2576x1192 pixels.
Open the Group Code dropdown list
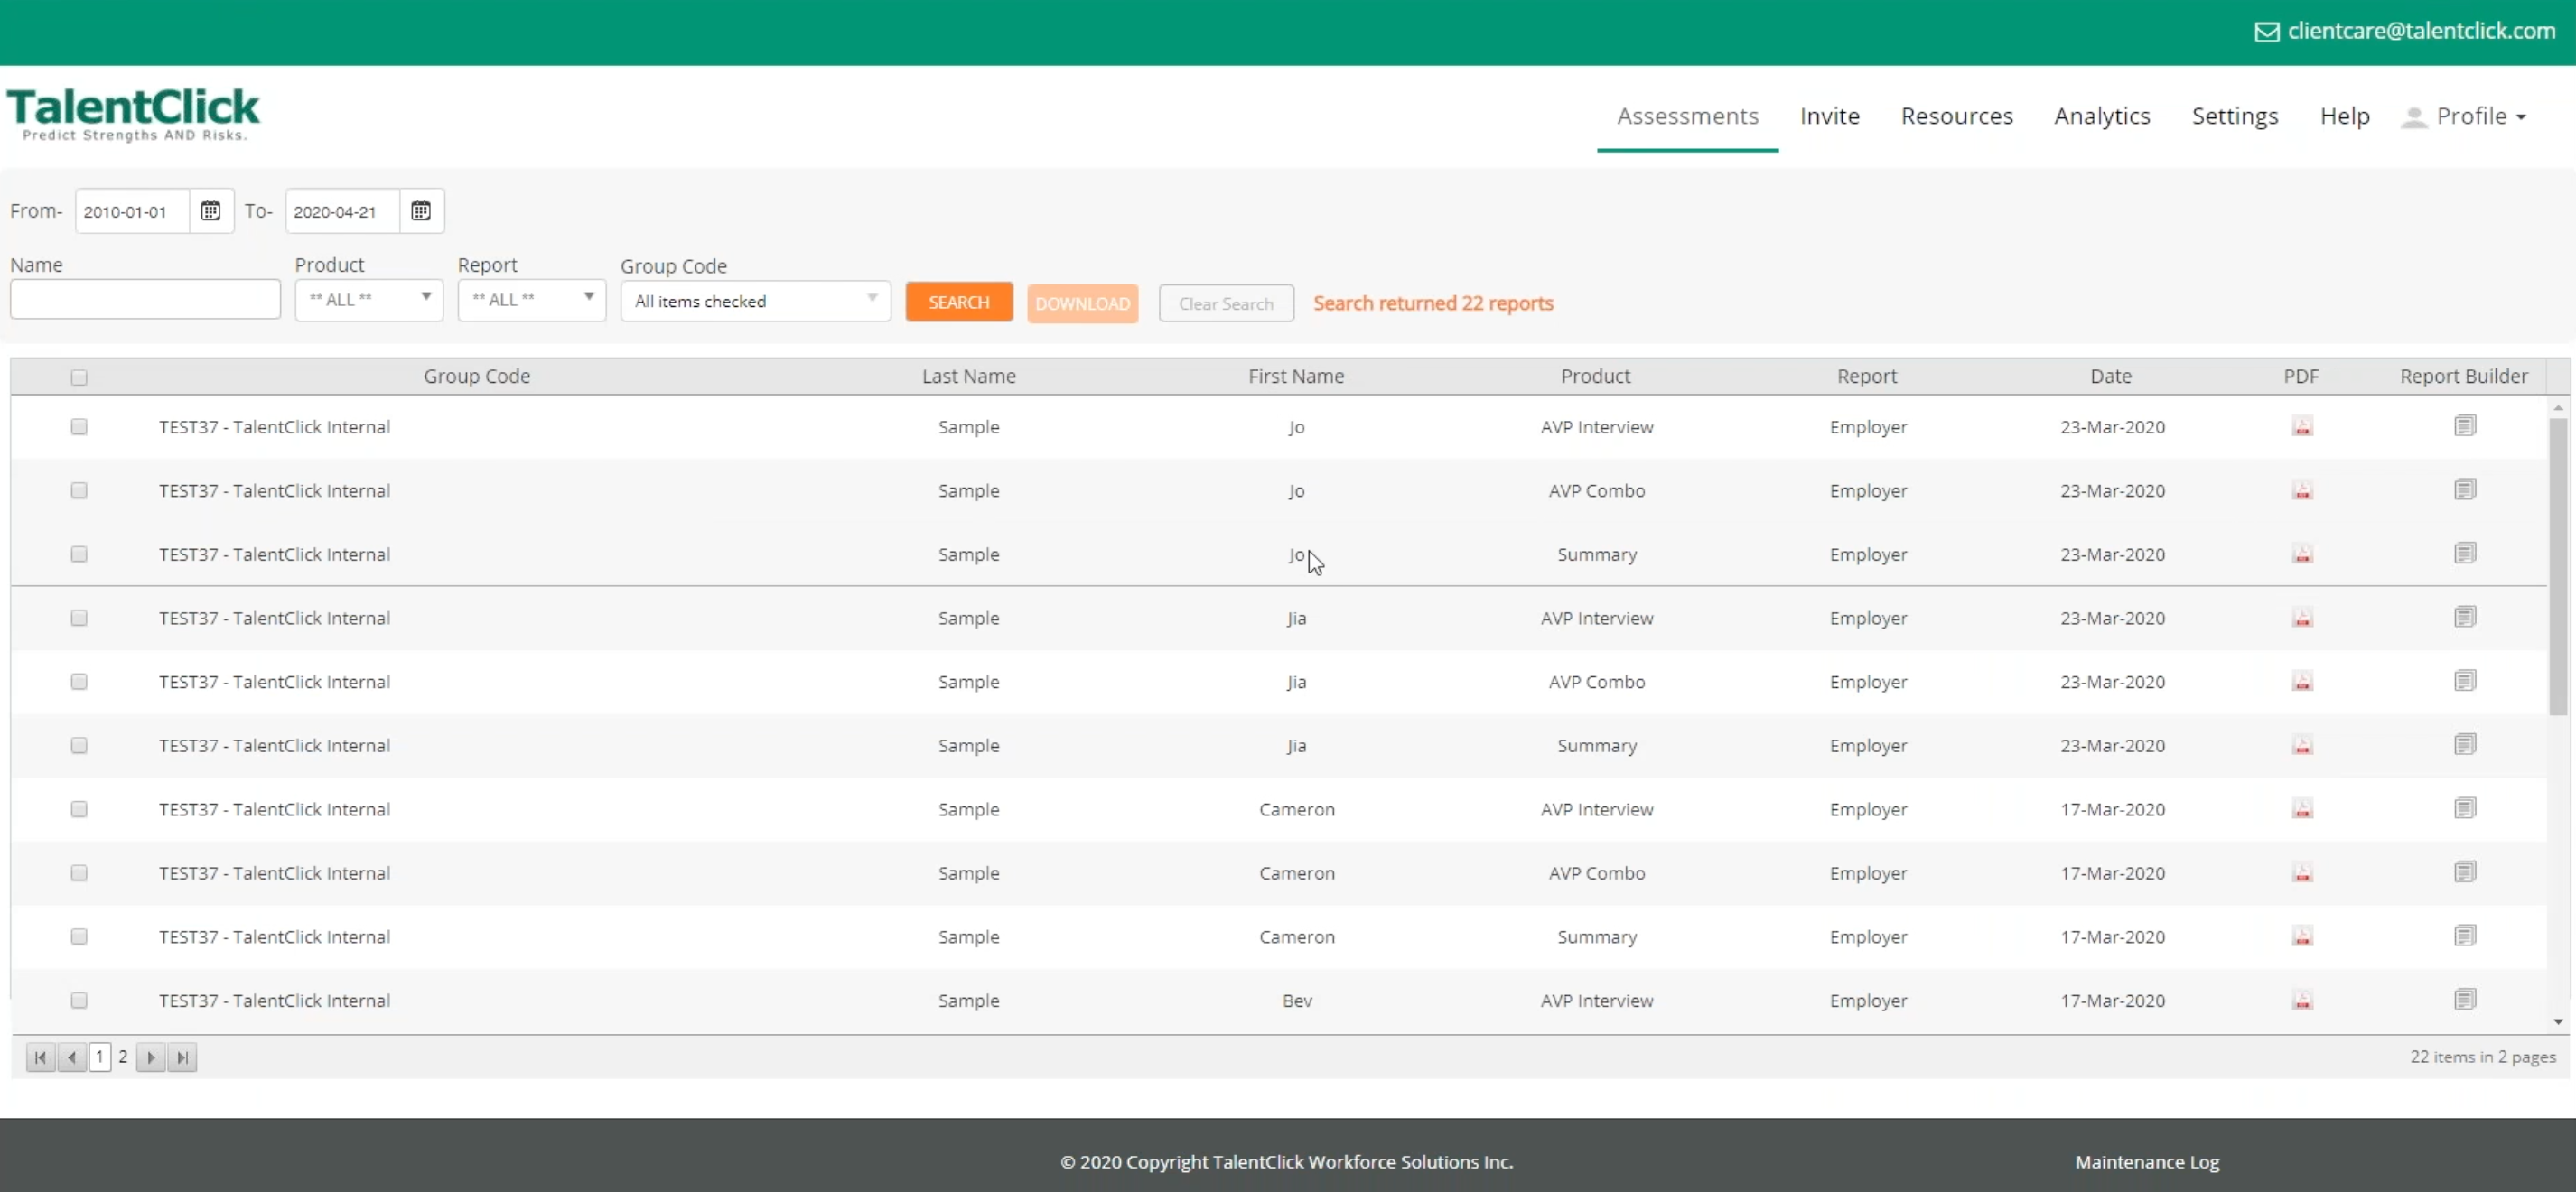pyautogui.click(x=755, y=301)
